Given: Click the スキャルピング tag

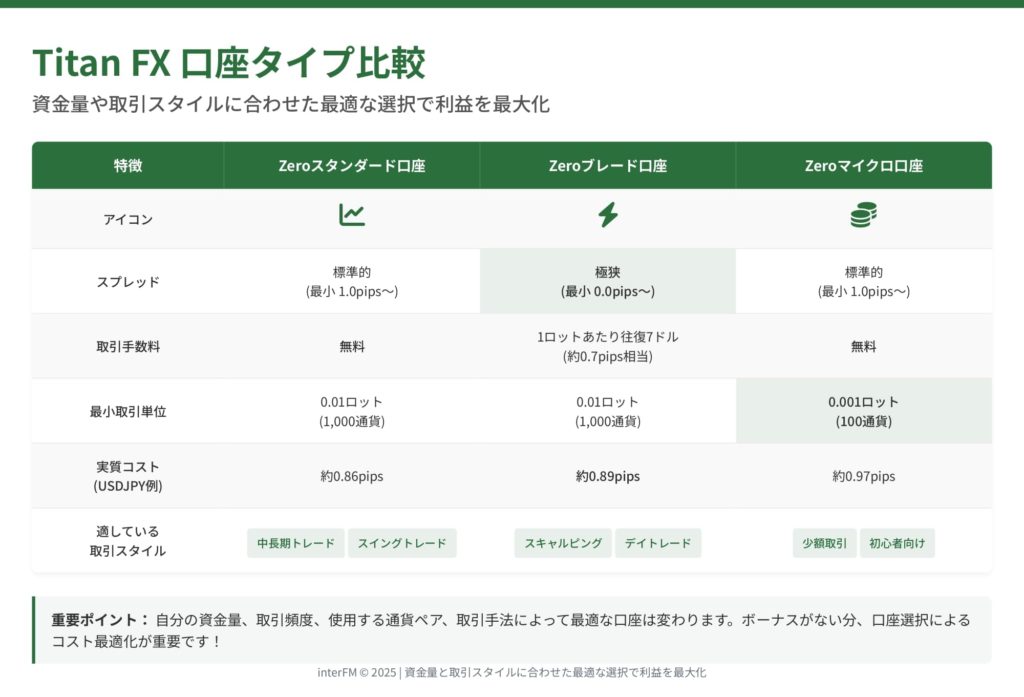Looking at the screenshot, I should 563,543.
